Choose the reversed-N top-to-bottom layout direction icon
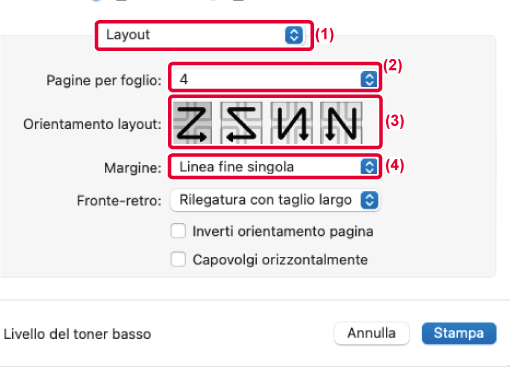 (291, 123)
